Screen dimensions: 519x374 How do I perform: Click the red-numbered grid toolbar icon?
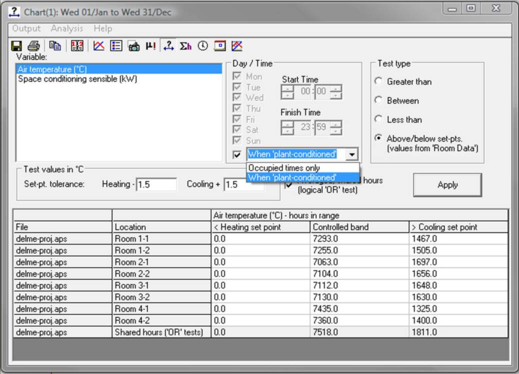coord(77,46)
